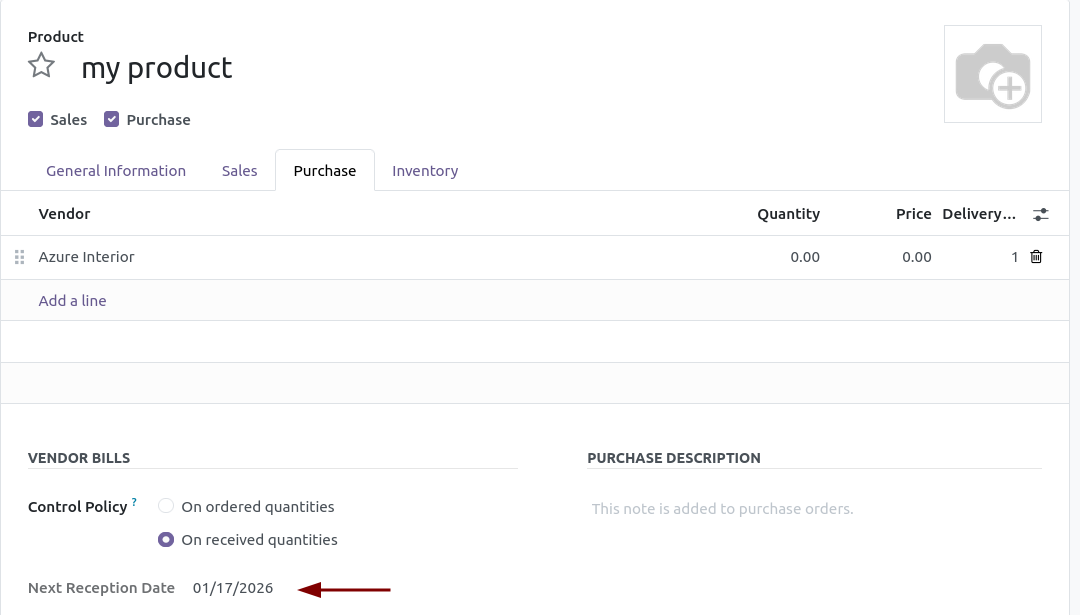Image resolution: width=1080 pixels, height=615 pixels.
Task: Select the On received quantities option
Action: [166, 539]
